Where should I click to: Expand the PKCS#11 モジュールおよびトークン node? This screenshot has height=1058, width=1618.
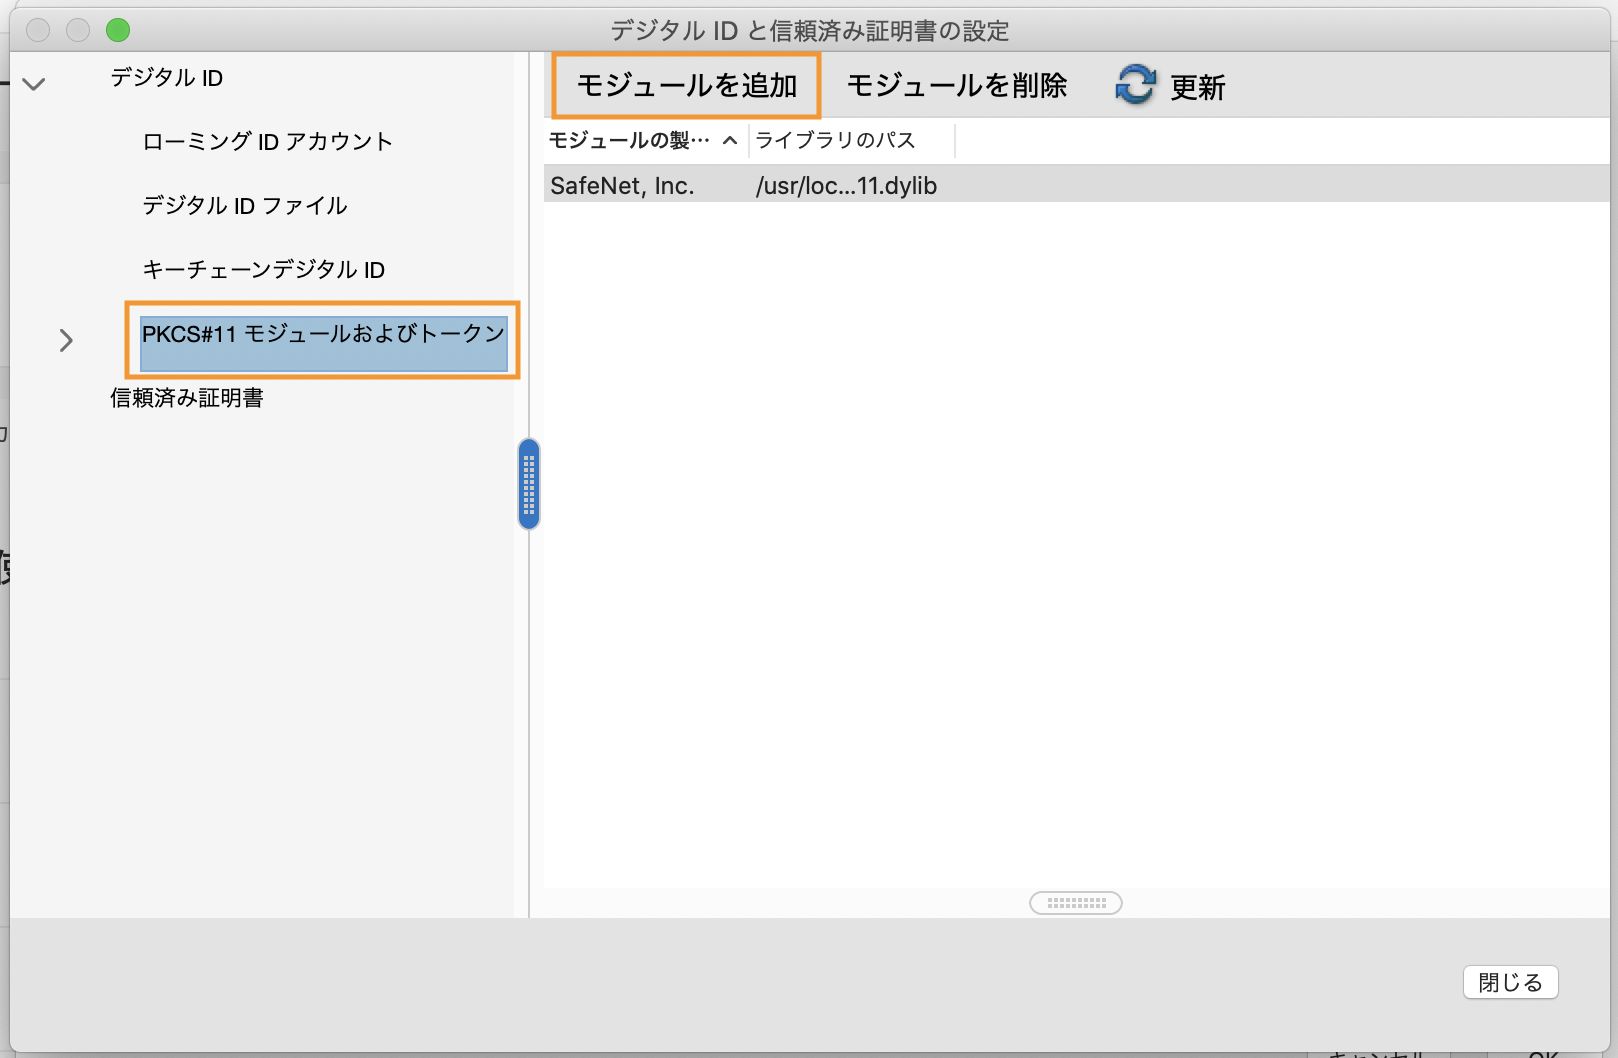[x=66, y=341]
